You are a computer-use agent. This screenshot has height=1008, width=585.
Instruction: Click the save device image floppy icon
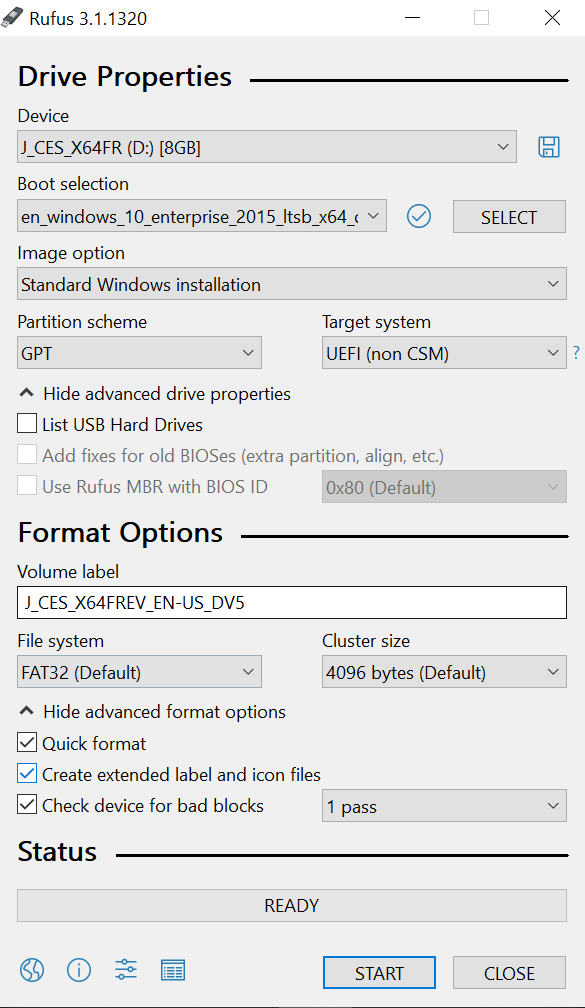548,147
